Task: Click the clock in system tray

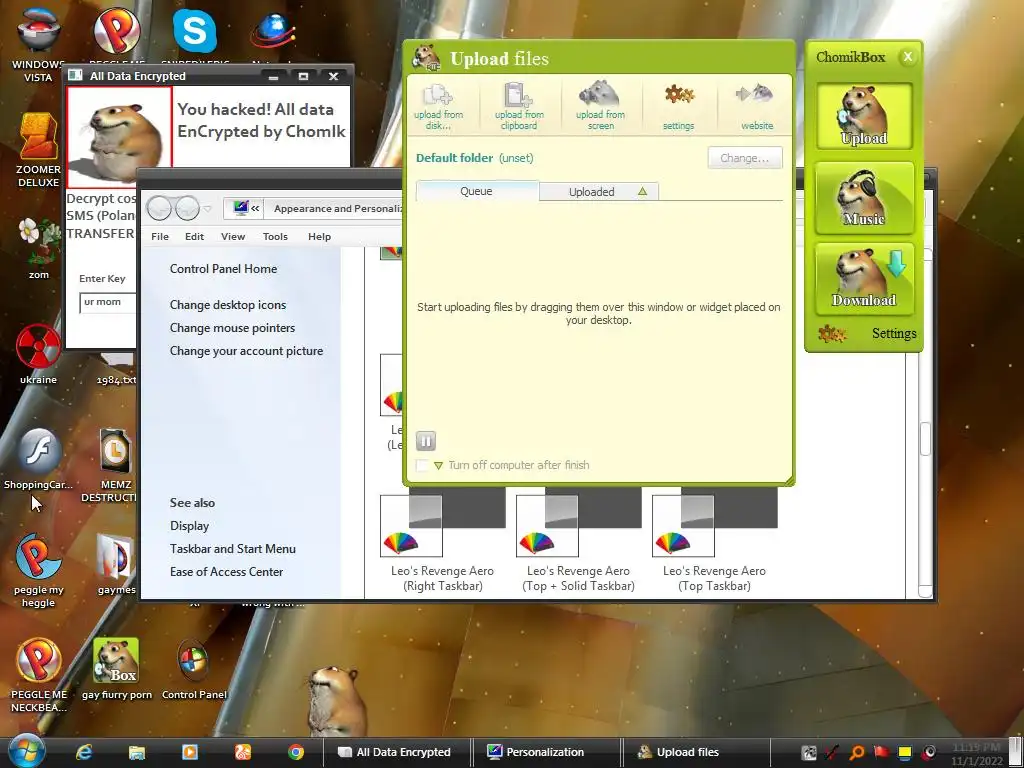Action: click(976, 754)
